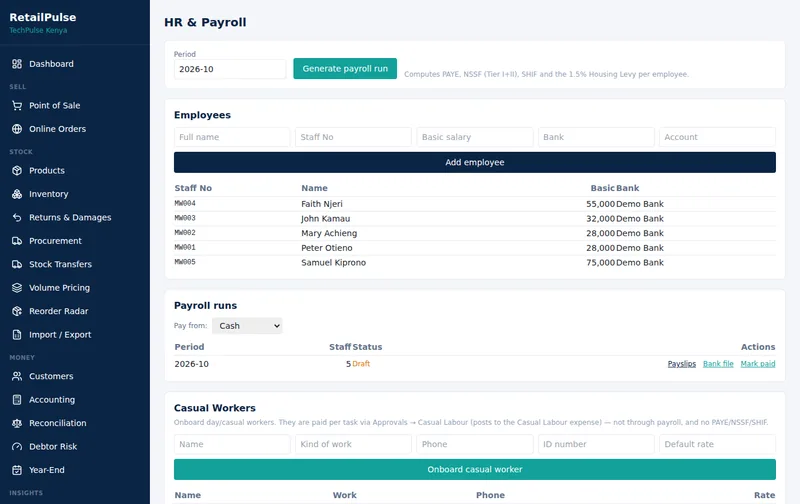Open Reorder Radar page
Screen dimensions: 800x504
[x=74, y=311]
